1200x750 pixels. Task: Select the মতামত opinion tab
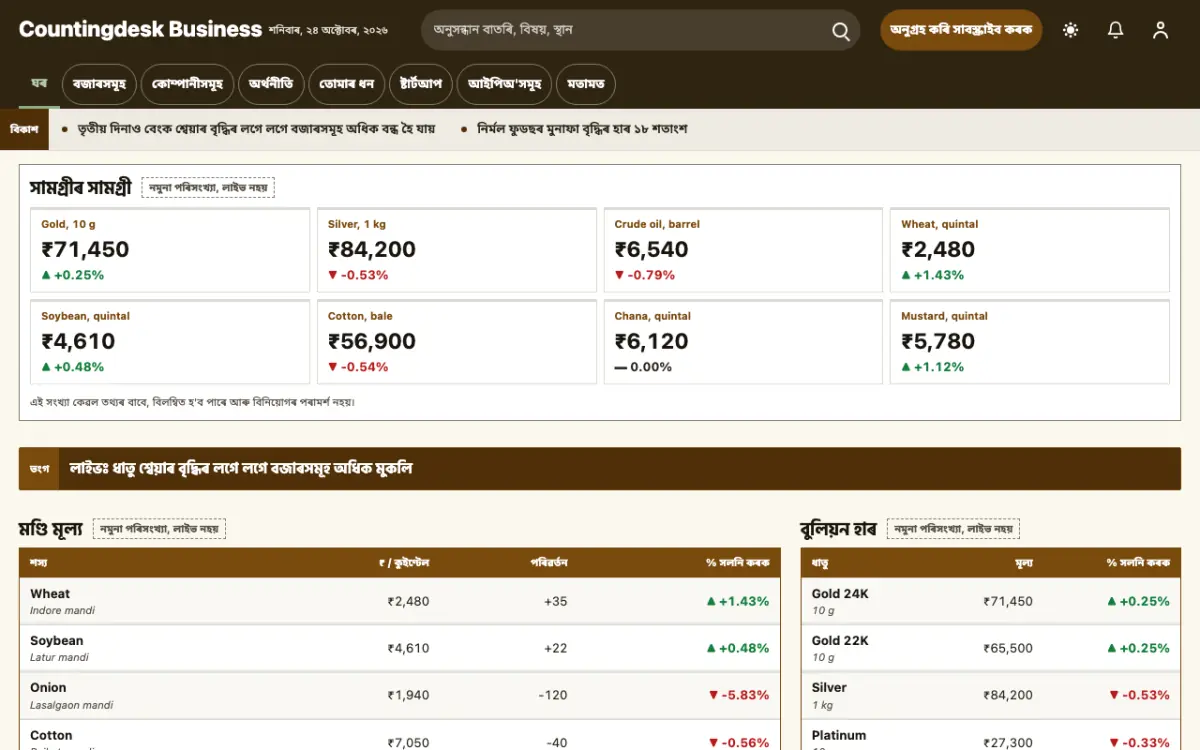pyautogui.click(x=585, y=84)
